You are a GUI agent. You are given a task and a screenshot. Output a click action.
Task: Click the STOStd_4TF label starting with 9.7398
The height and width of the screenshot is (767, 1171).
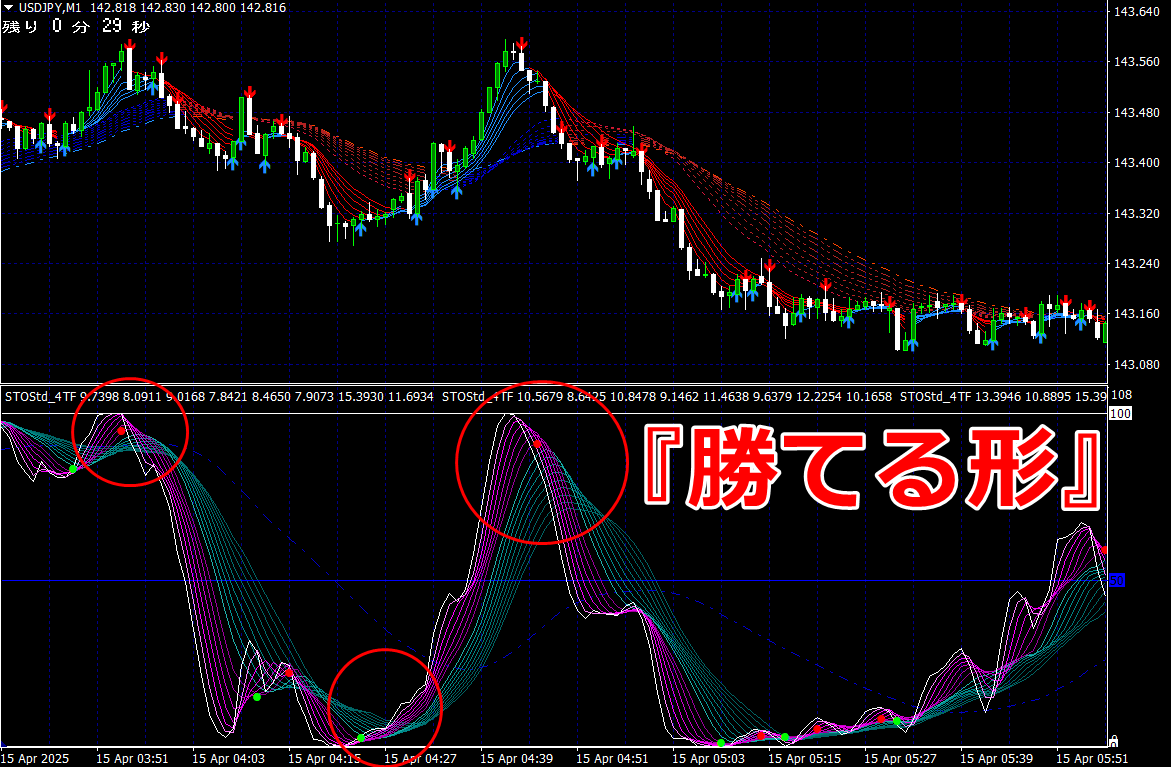tap(219, 397)
